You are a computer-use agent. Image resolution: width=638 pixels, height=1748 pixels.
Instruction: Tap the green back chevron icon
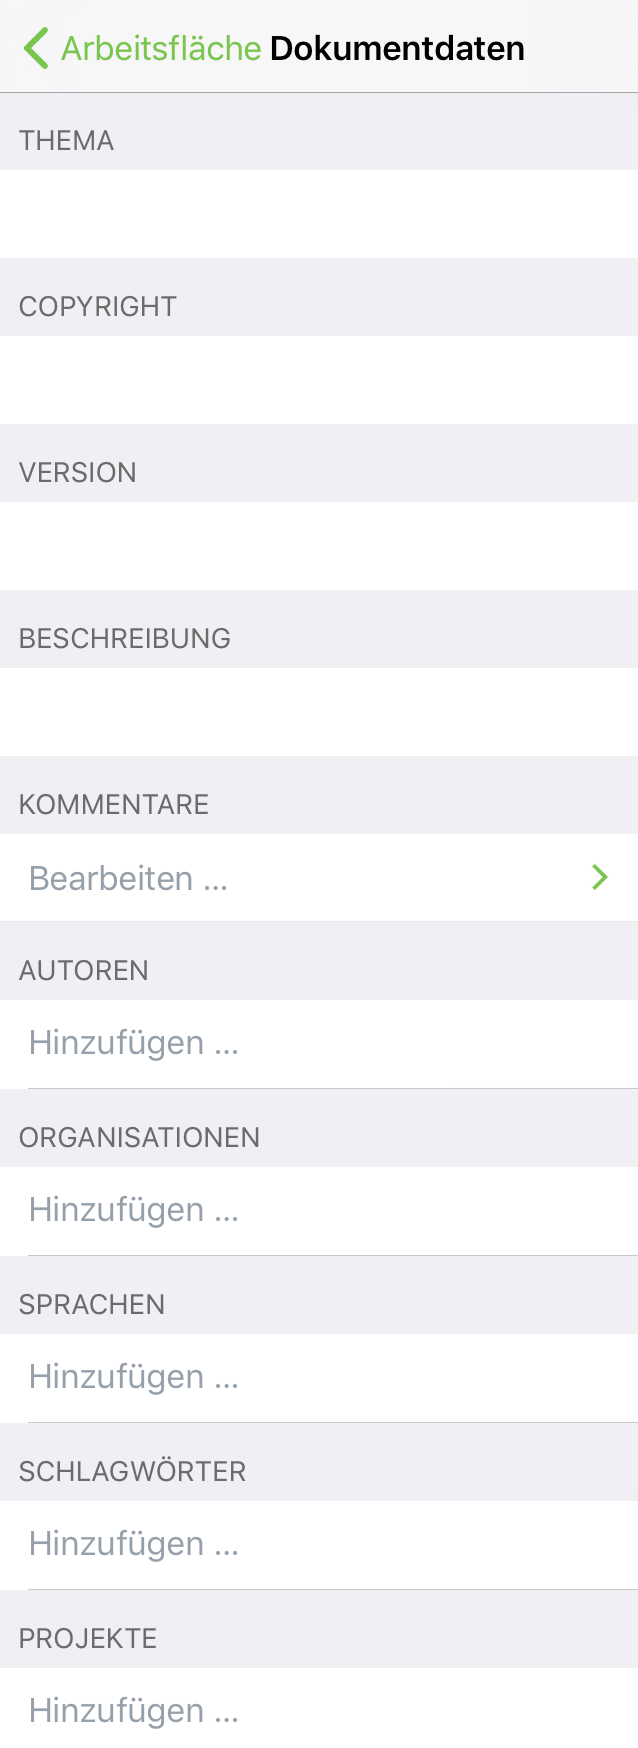36,48
